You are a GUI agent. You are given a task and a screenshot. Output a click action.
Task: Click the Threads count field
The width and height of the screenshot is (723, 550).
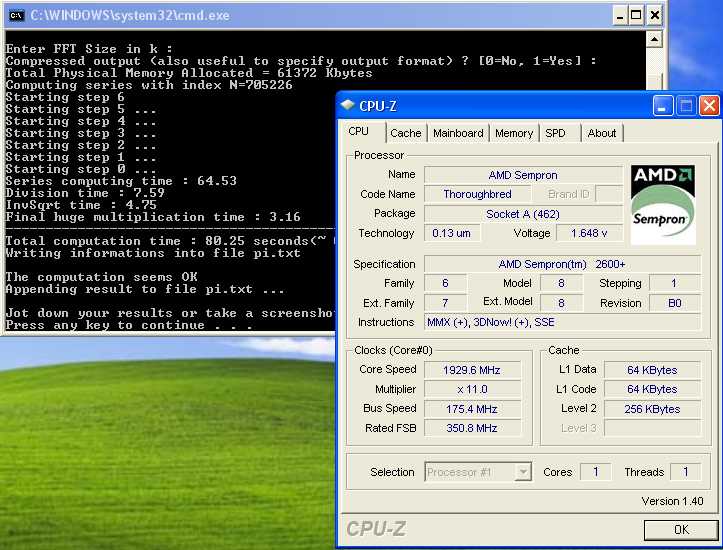pyautogui.click(x=685, y=472)
